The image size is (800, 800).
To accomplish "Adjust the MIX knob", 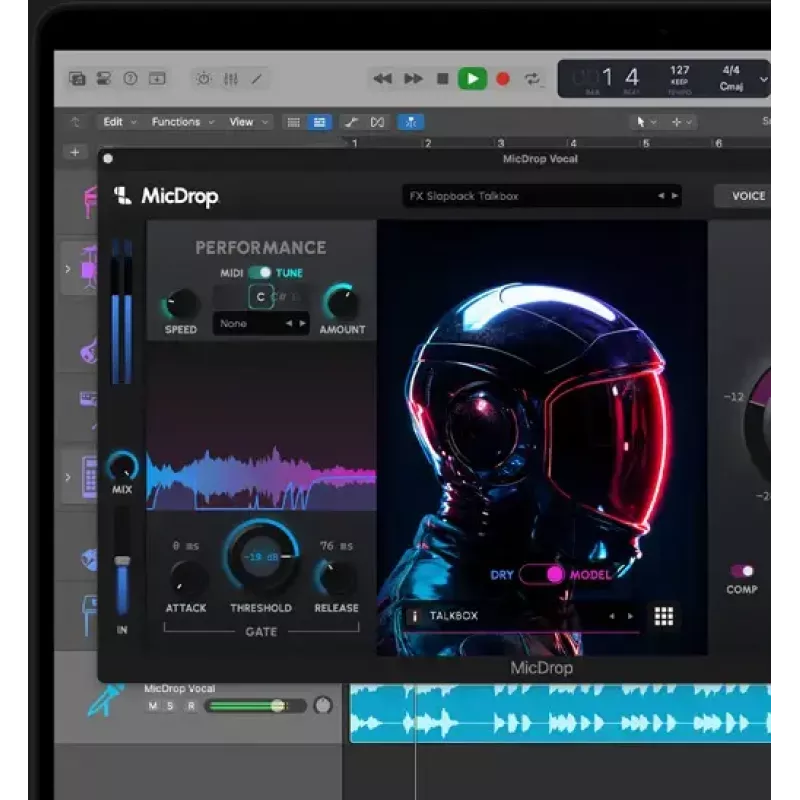I will (x=122, y=466).
